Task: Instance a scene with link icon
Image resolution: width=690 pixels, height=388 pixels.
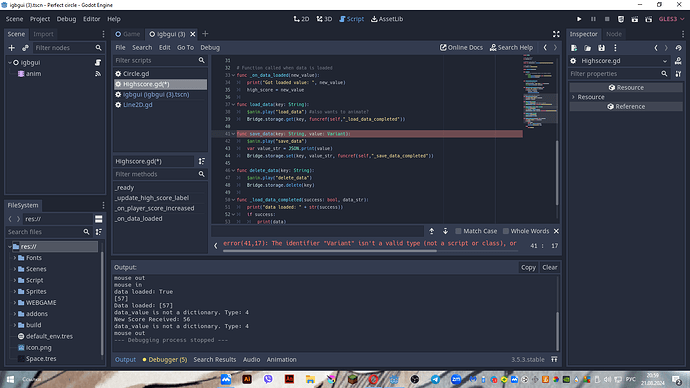Action: click(25, 48)
